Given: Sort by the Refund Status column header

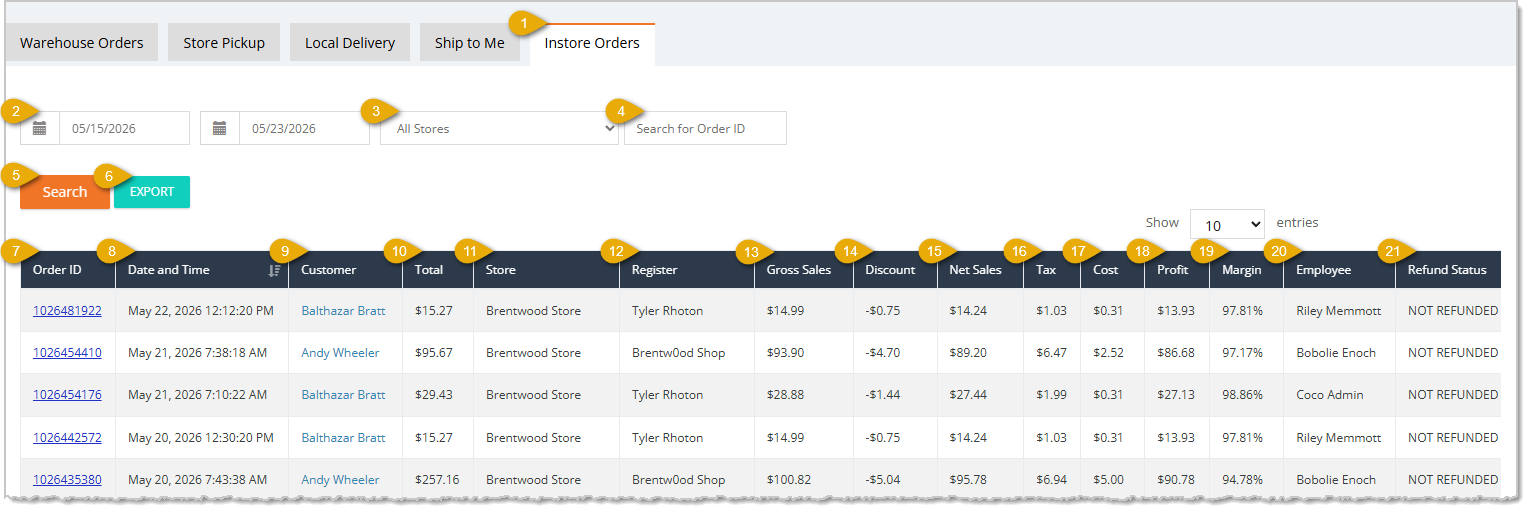Looking at the screenshot, I should [x=1448, y=270].
